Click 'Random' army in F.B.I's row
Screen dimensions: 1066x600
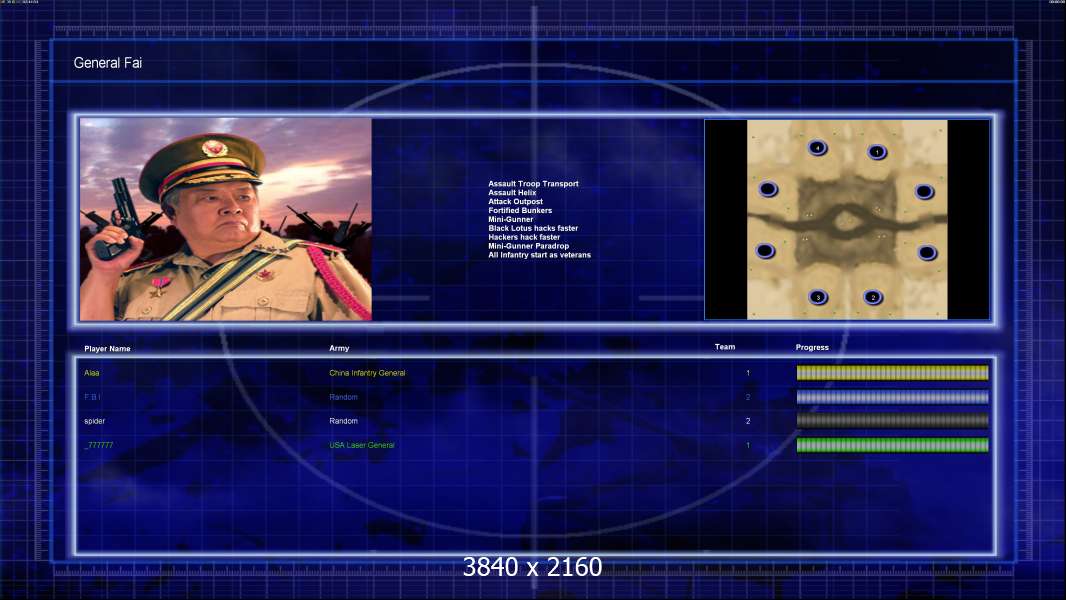click(x=343, y=397)
